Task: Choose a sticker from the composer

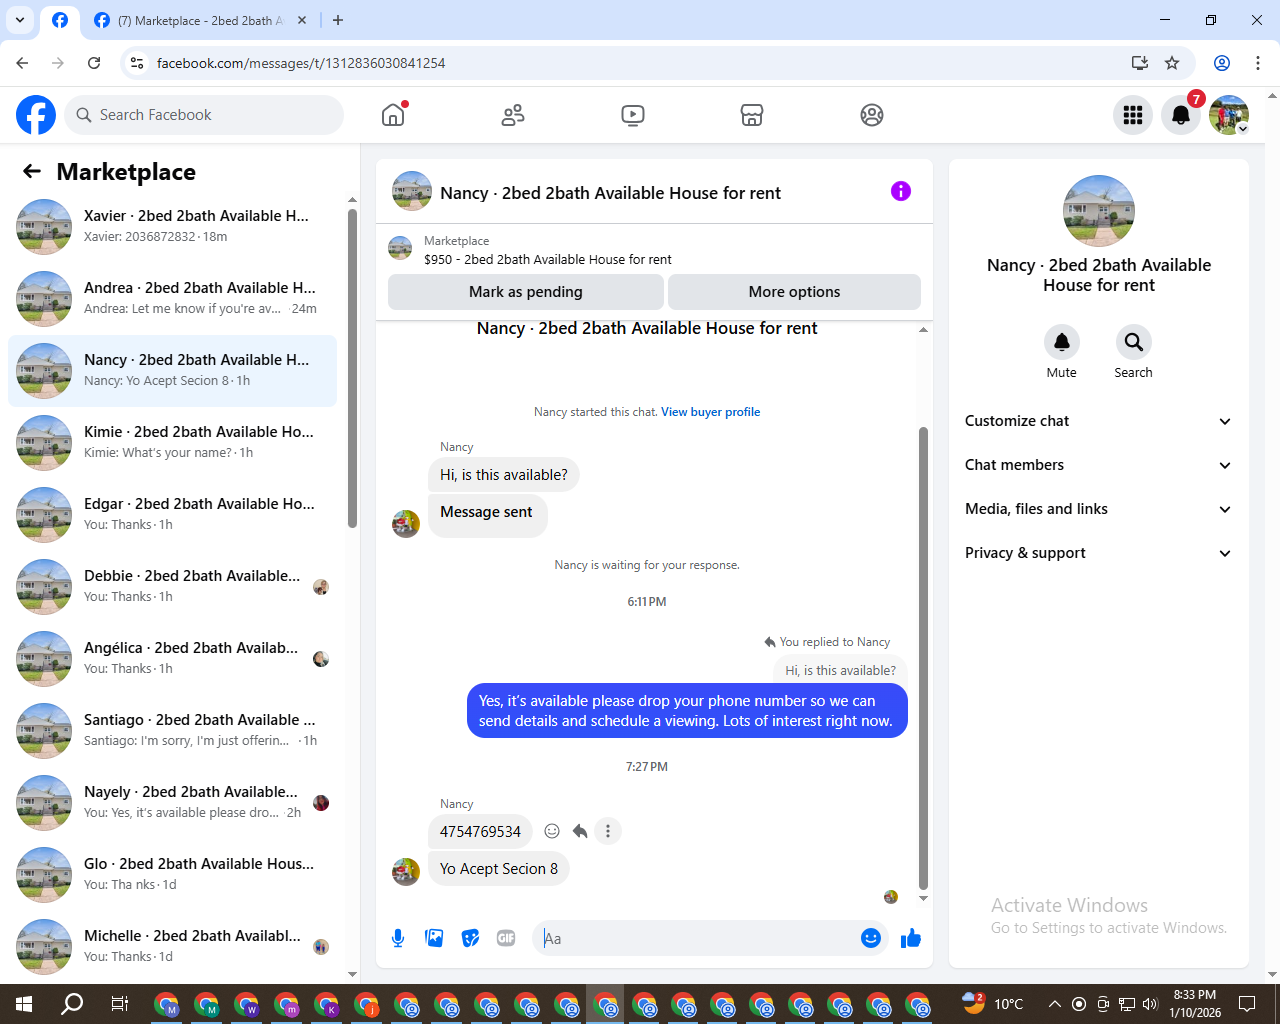Action: click(470, 938)
